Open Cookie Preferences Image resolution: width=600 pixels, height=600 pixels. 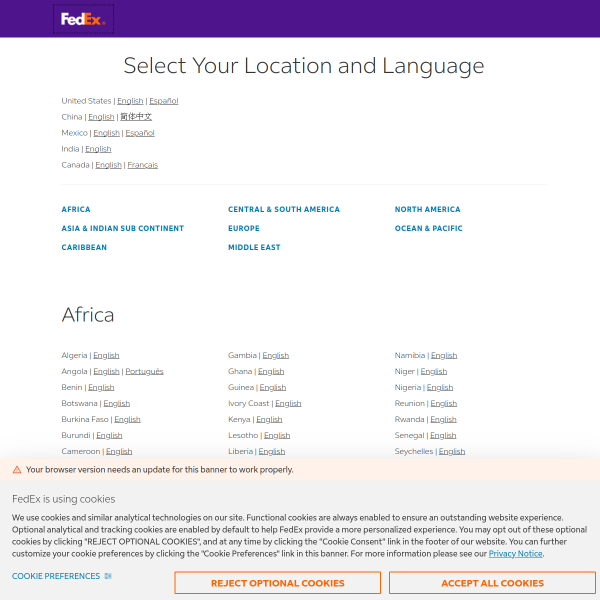pyautogui.click(x=56, y=576)
